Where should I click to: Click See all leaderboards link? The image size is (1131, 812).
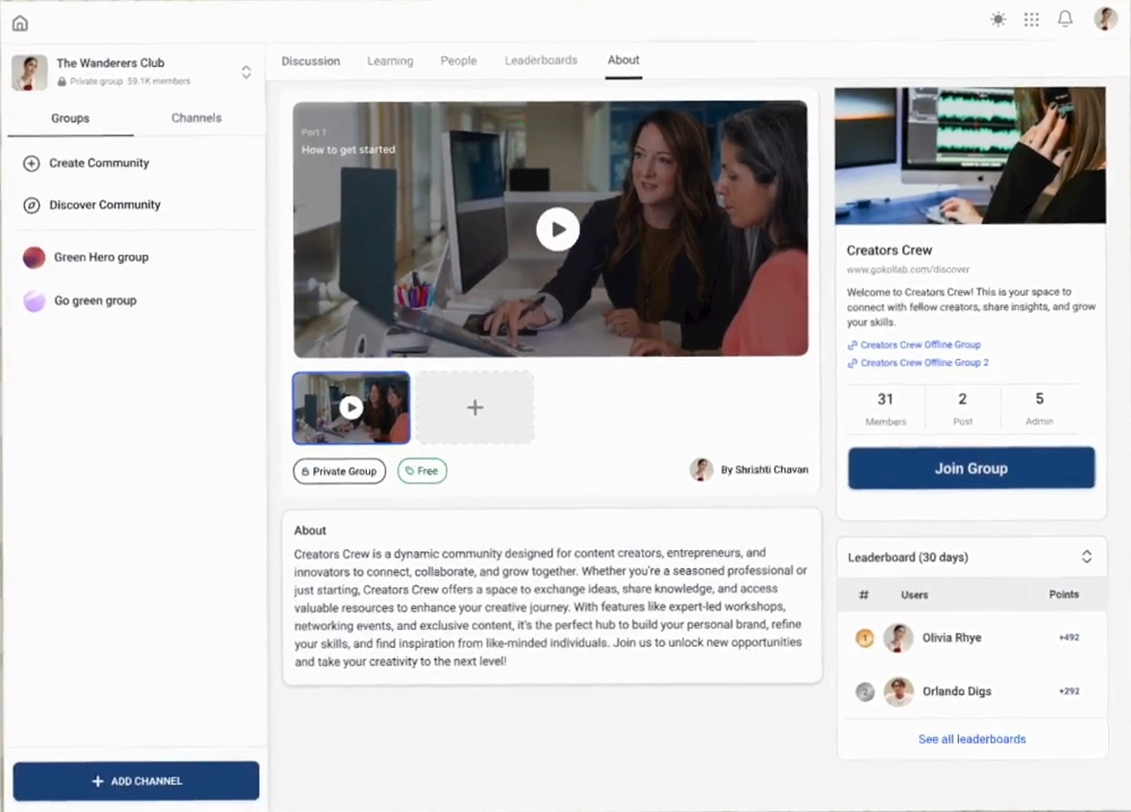971,739
